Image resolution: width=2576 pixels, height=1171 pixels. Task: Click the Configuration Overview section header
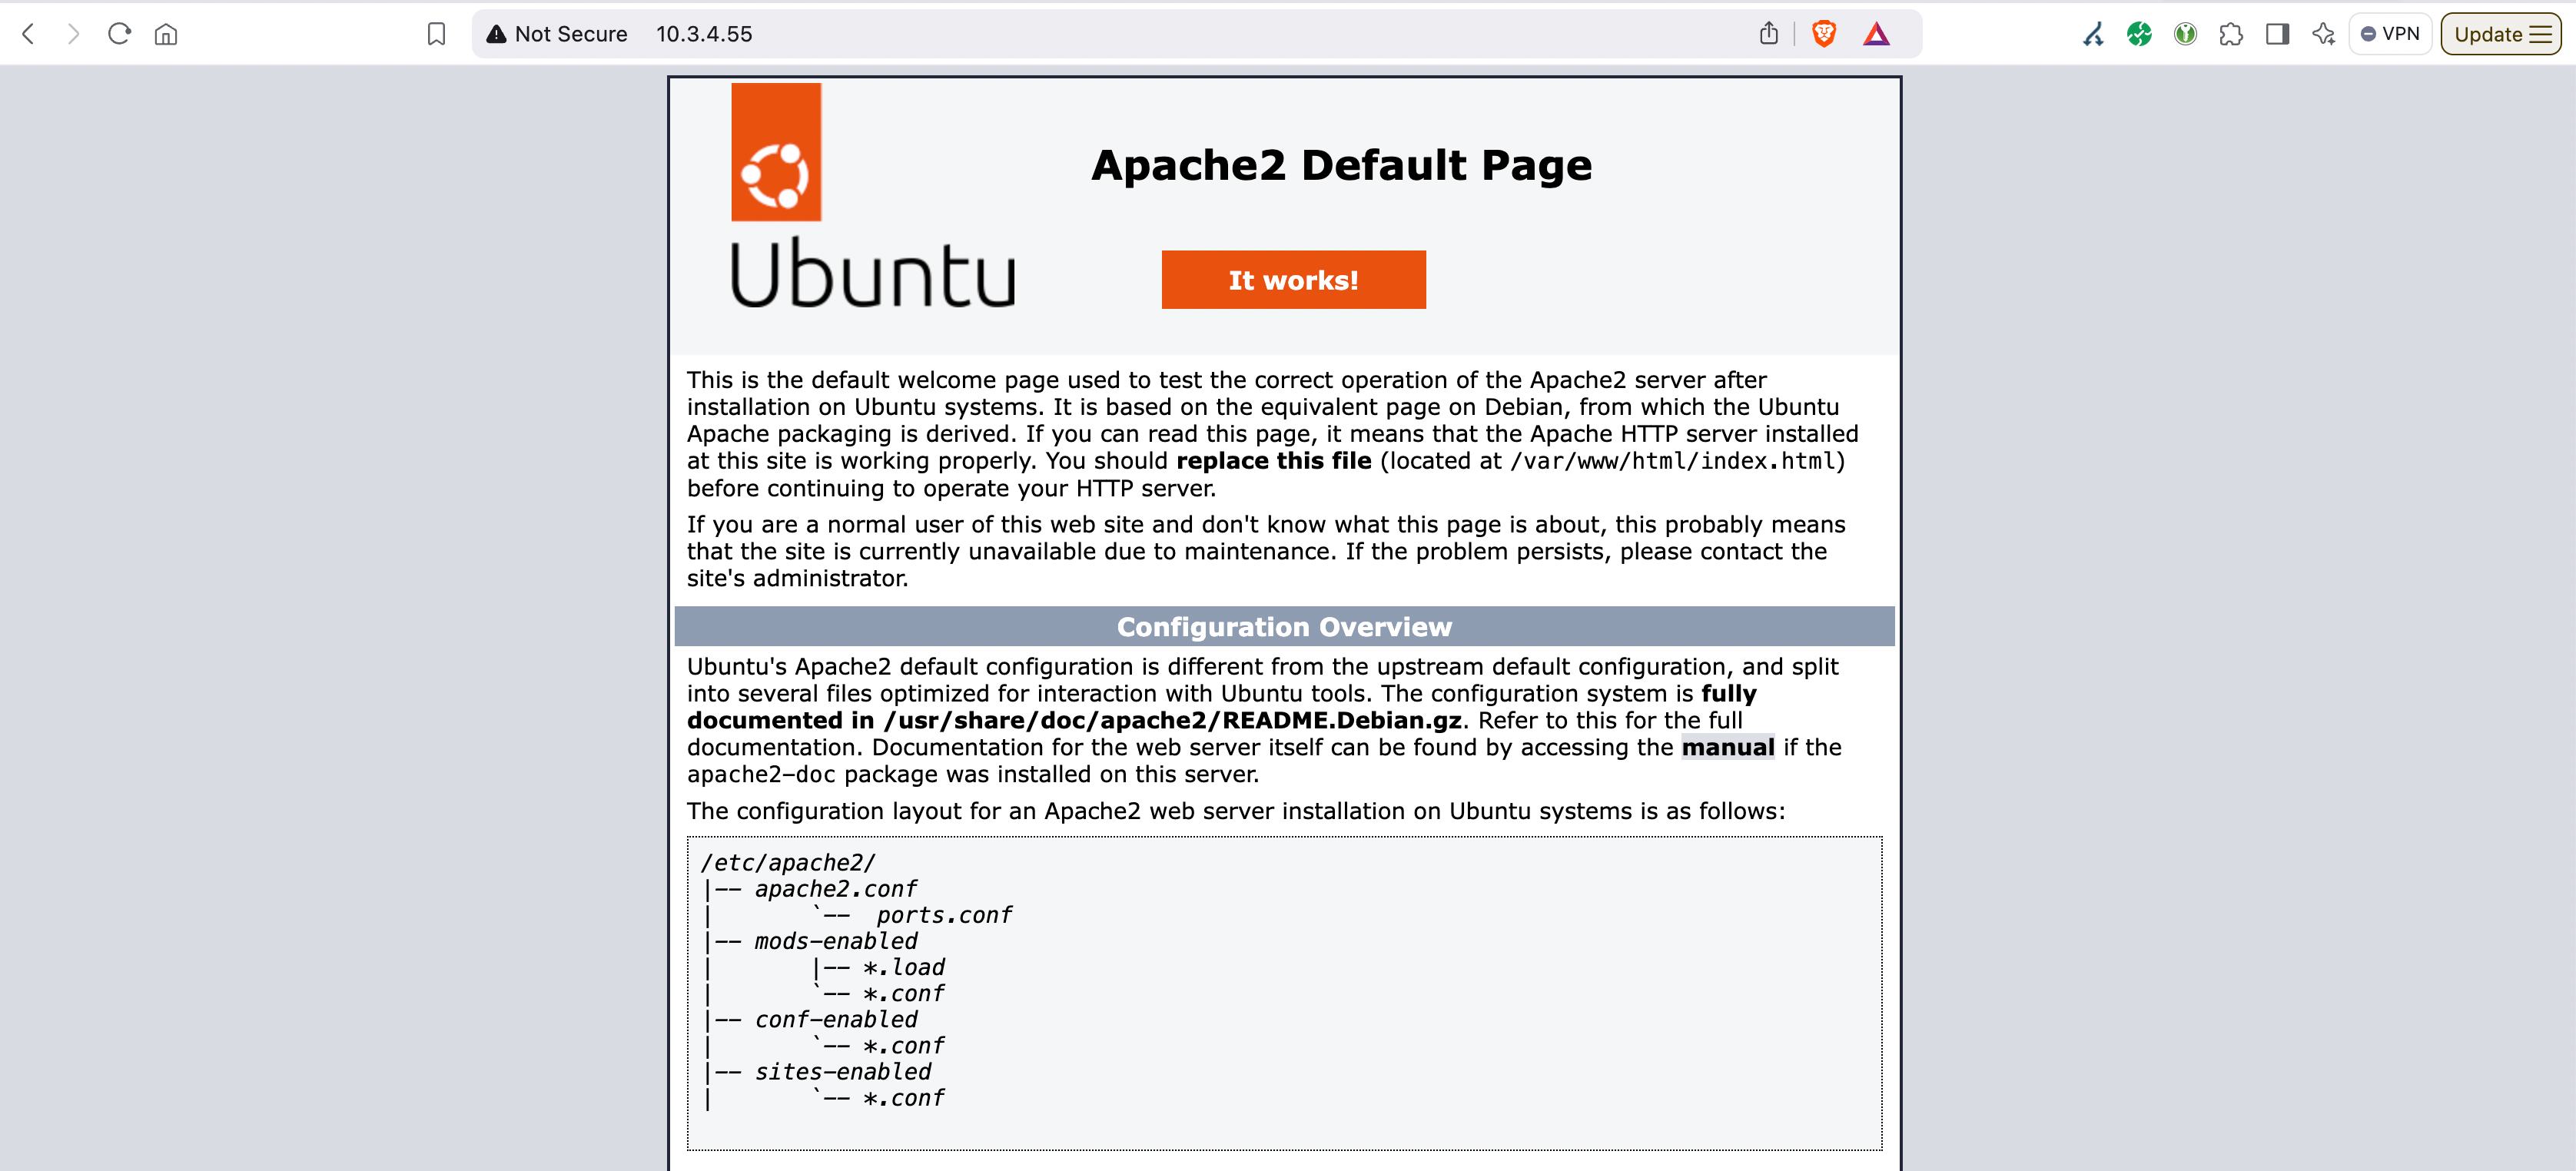click(x=1284, y=626)
